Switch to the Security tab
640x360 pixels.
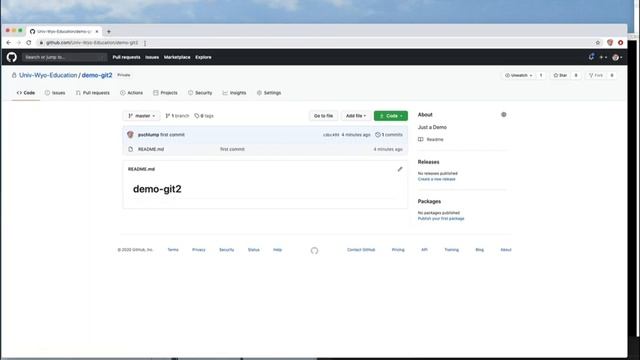tap(200, 93)
